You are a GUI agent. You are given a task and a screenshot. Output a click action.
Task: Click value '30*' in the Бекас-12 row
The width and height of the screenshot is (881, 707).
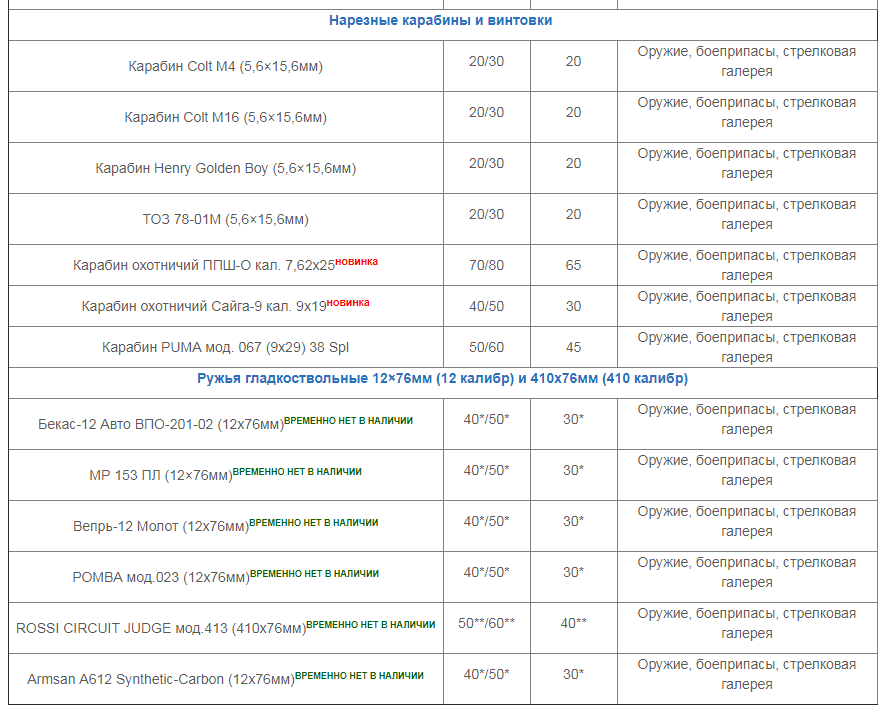click(574, 419)
